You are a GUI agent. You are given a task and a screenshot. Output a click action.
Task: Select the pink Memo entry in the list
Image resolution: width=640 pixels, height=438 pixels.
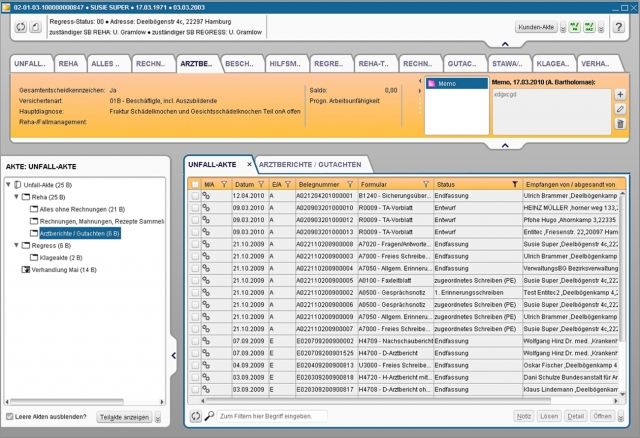point(457,83)
